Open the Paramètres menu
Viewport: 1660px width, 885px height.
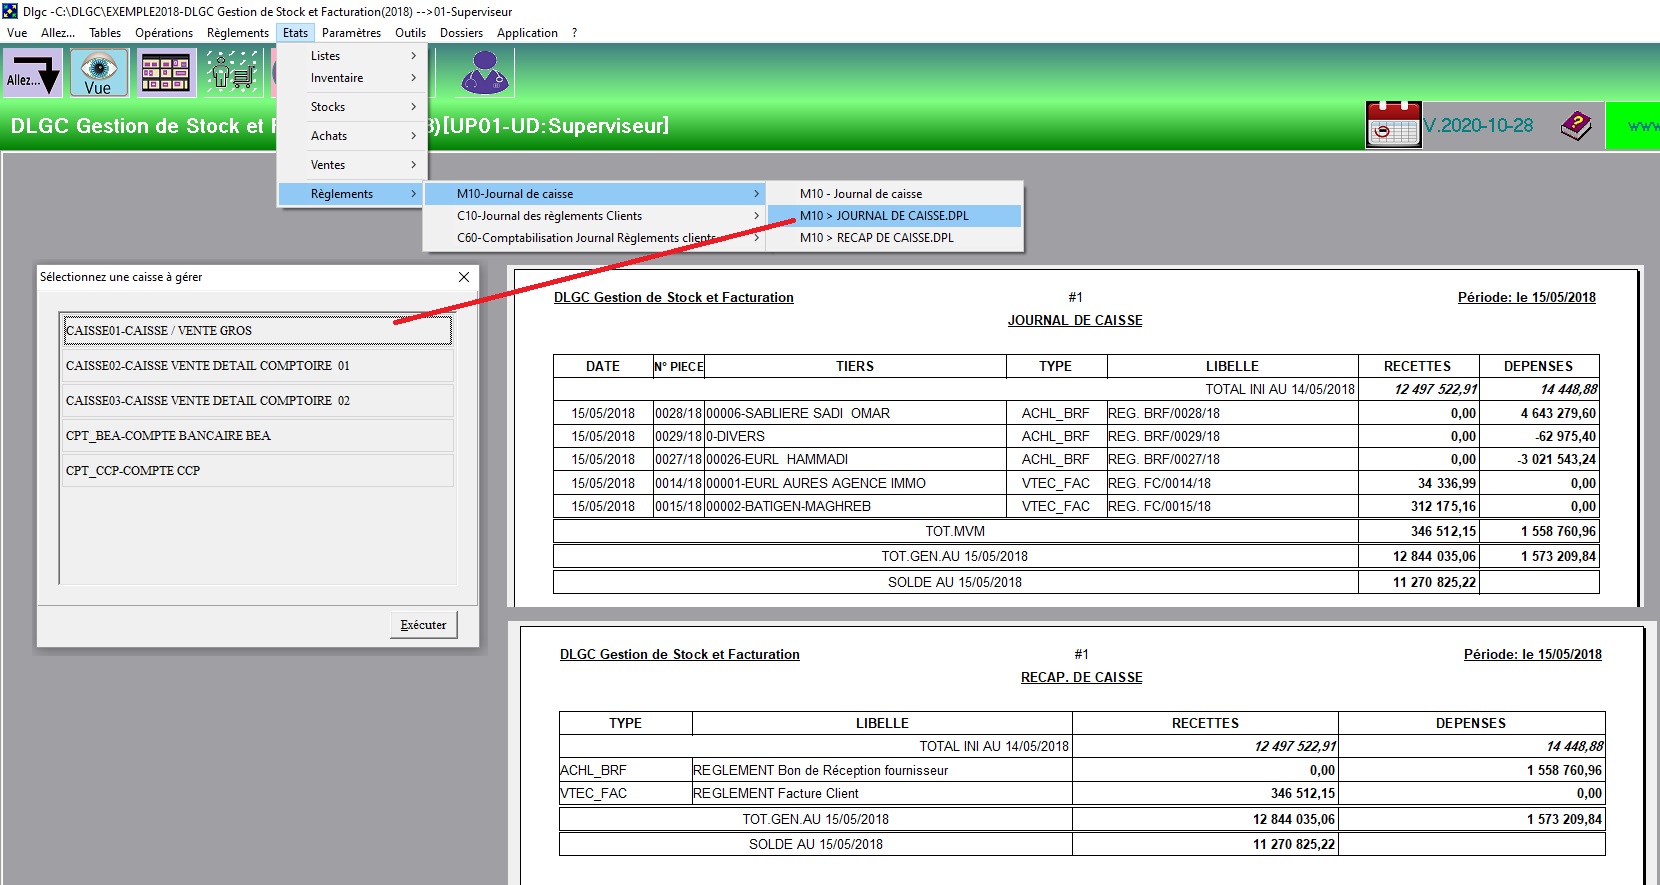click(351, 33)
